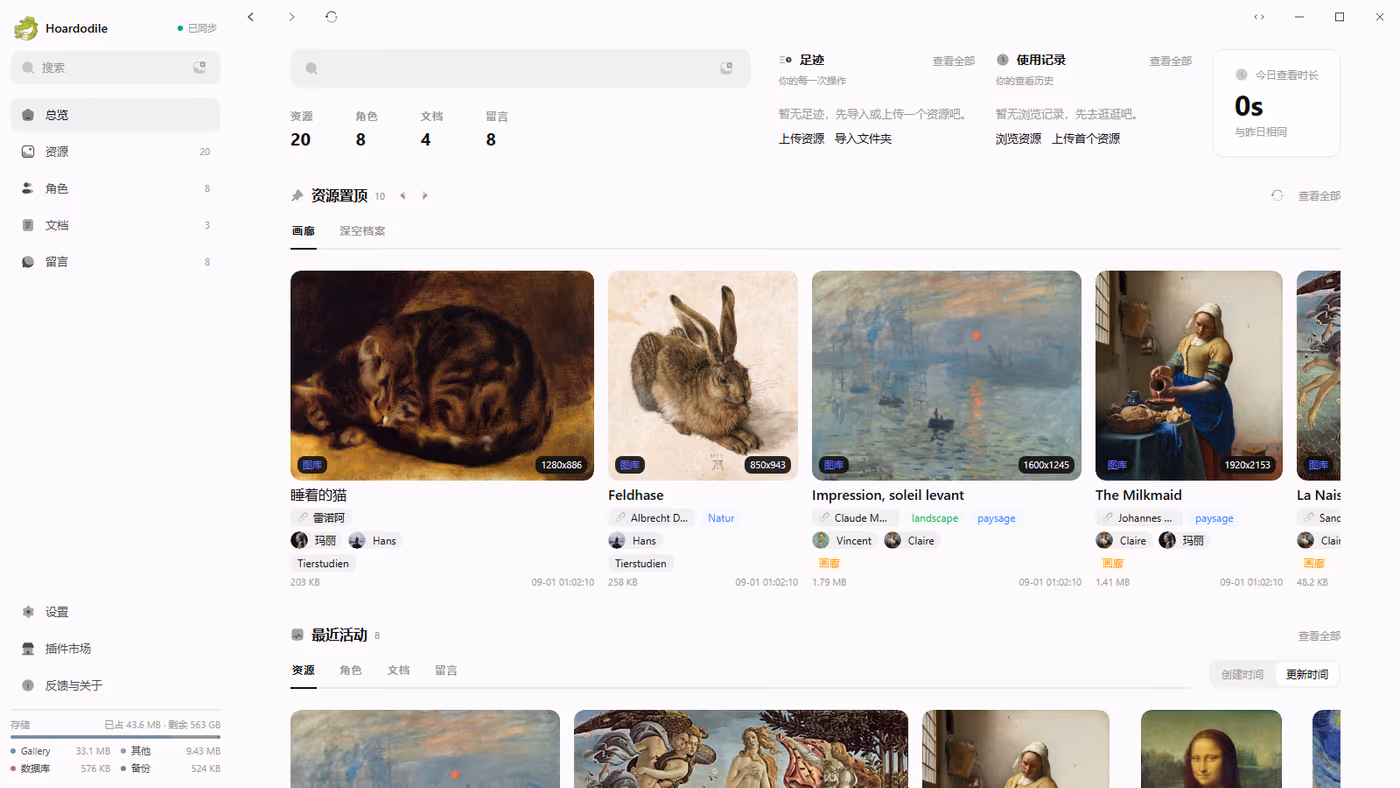Open 查看全部 next to 足迹
Viewport: 1400px width, 788px height.
click(954, 61)
